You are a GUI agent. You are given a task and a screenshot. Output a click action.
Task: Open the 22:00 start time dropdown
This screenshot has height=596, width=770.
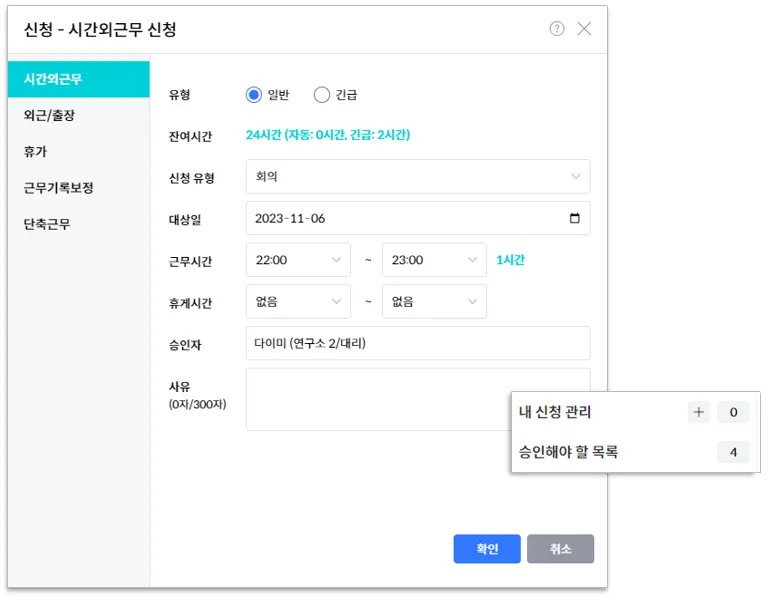point(298,260)
